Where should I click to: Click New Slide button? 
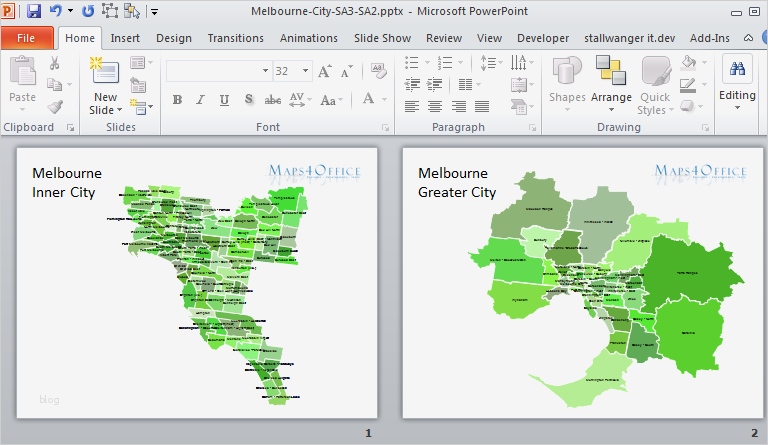pyautogui.click(x=105, y=86)
